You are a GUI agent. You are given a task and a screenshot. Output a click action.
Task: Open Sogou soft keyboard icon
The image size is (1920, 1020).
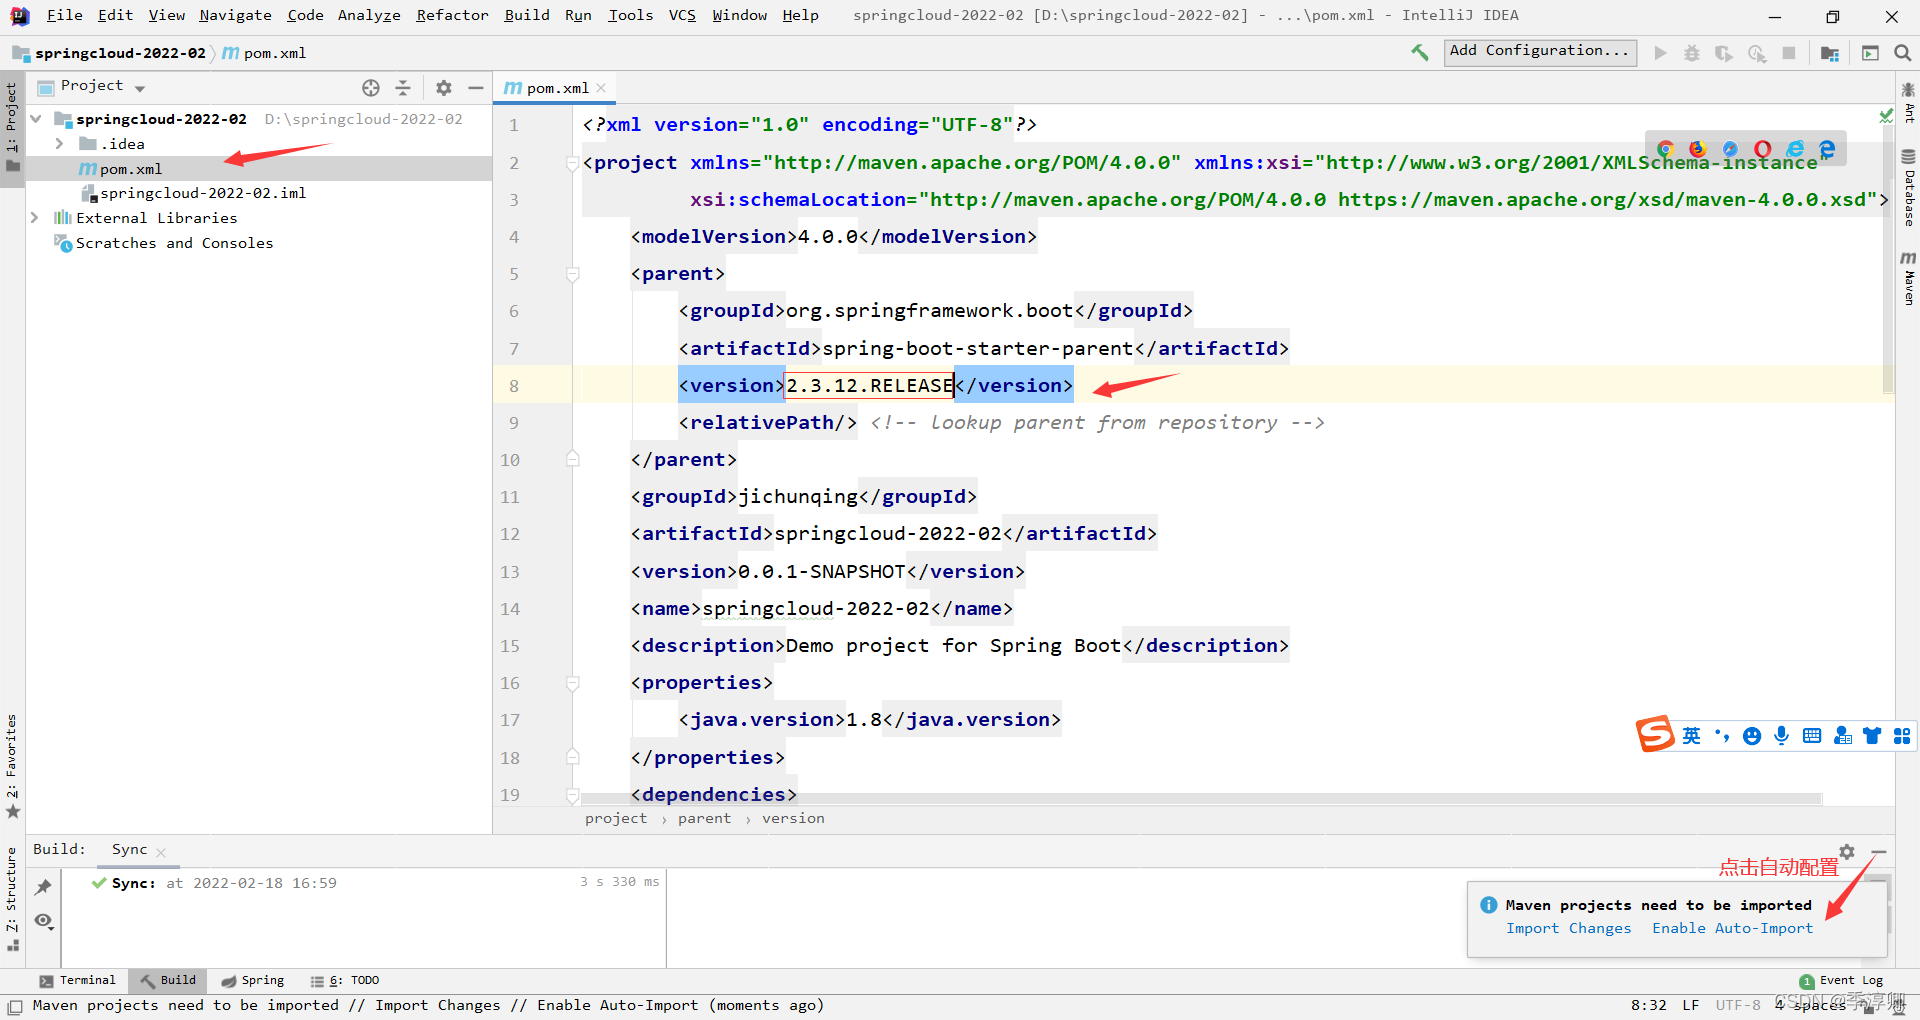point(1811,736)
